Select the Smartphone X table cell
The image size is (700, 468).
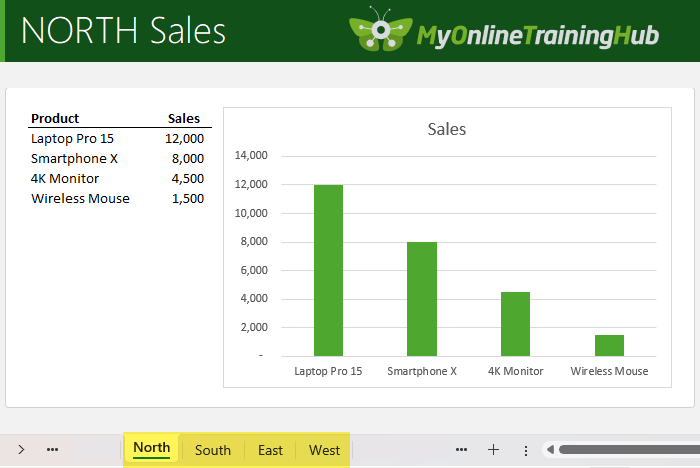pos(74,159)
